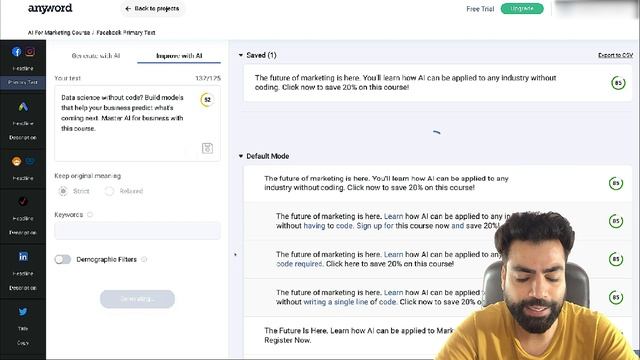
Task: Open Headline under the LinkedIn icon
Action: coord(23,273)
